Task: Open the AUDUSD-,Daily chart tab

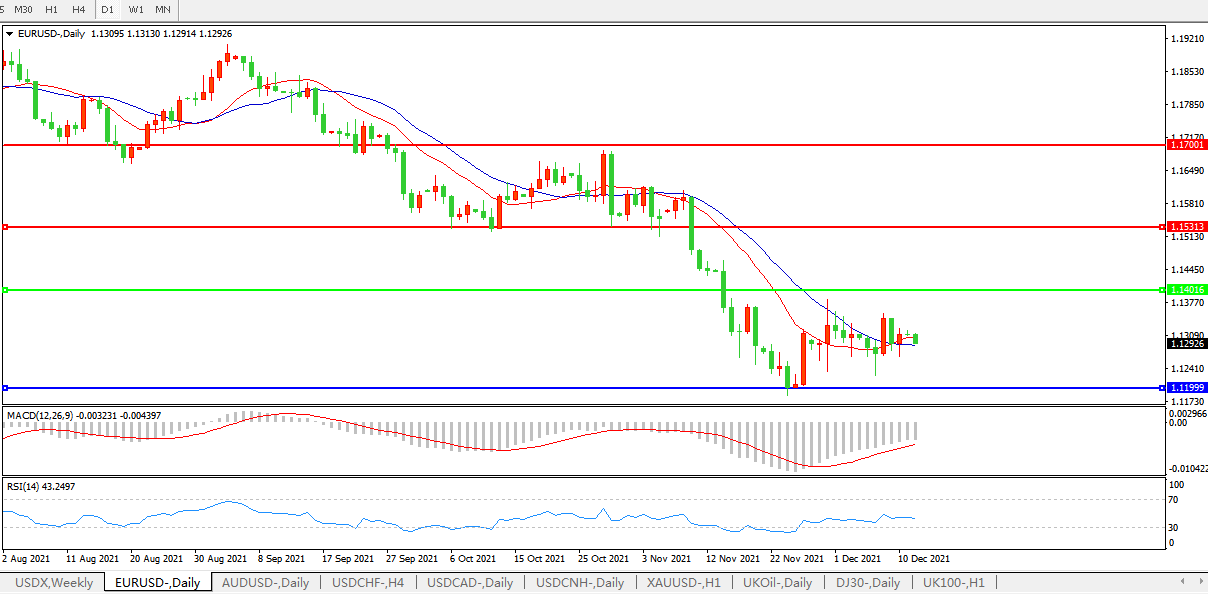Action: pyautogui.click(x=265, y=582)
